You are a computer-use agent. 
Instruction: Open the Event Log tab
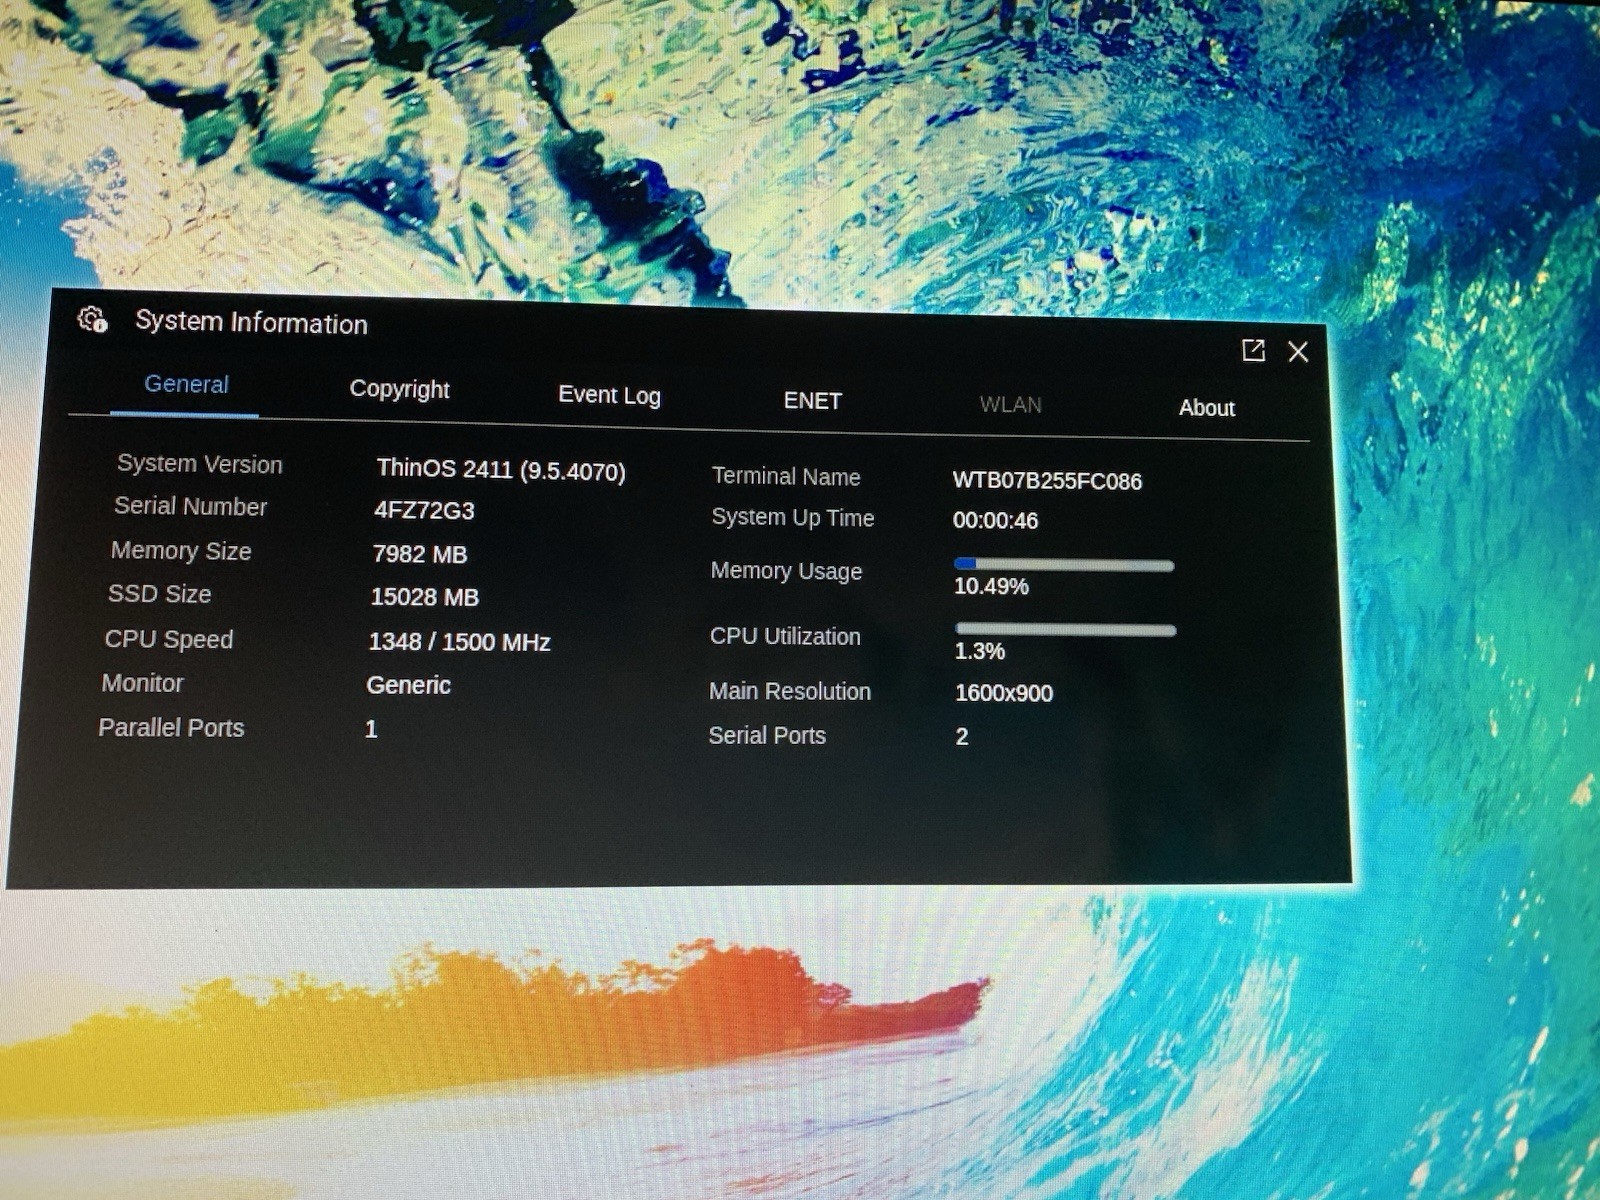pyautogui.click(x=609, y=395)
